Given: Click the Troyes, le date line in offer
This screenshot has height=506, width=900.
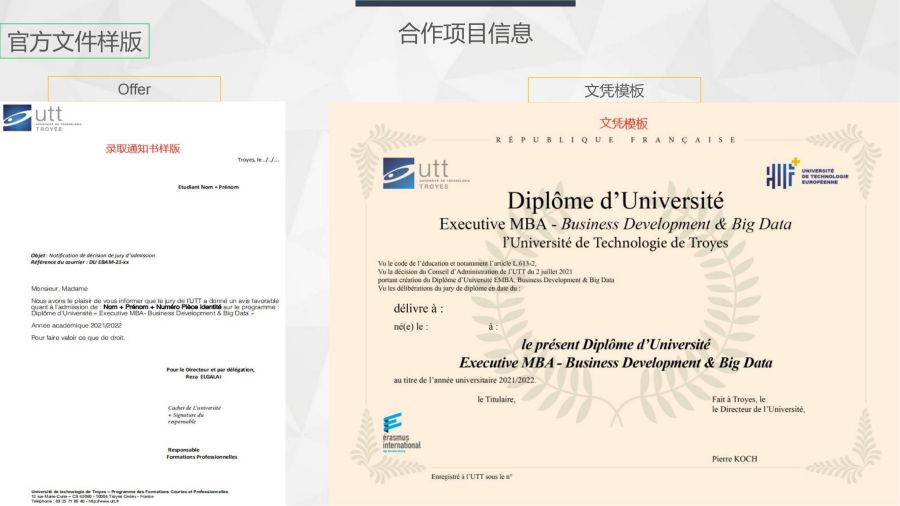Looking at the screenshot, I should click(x=258, y=159).
